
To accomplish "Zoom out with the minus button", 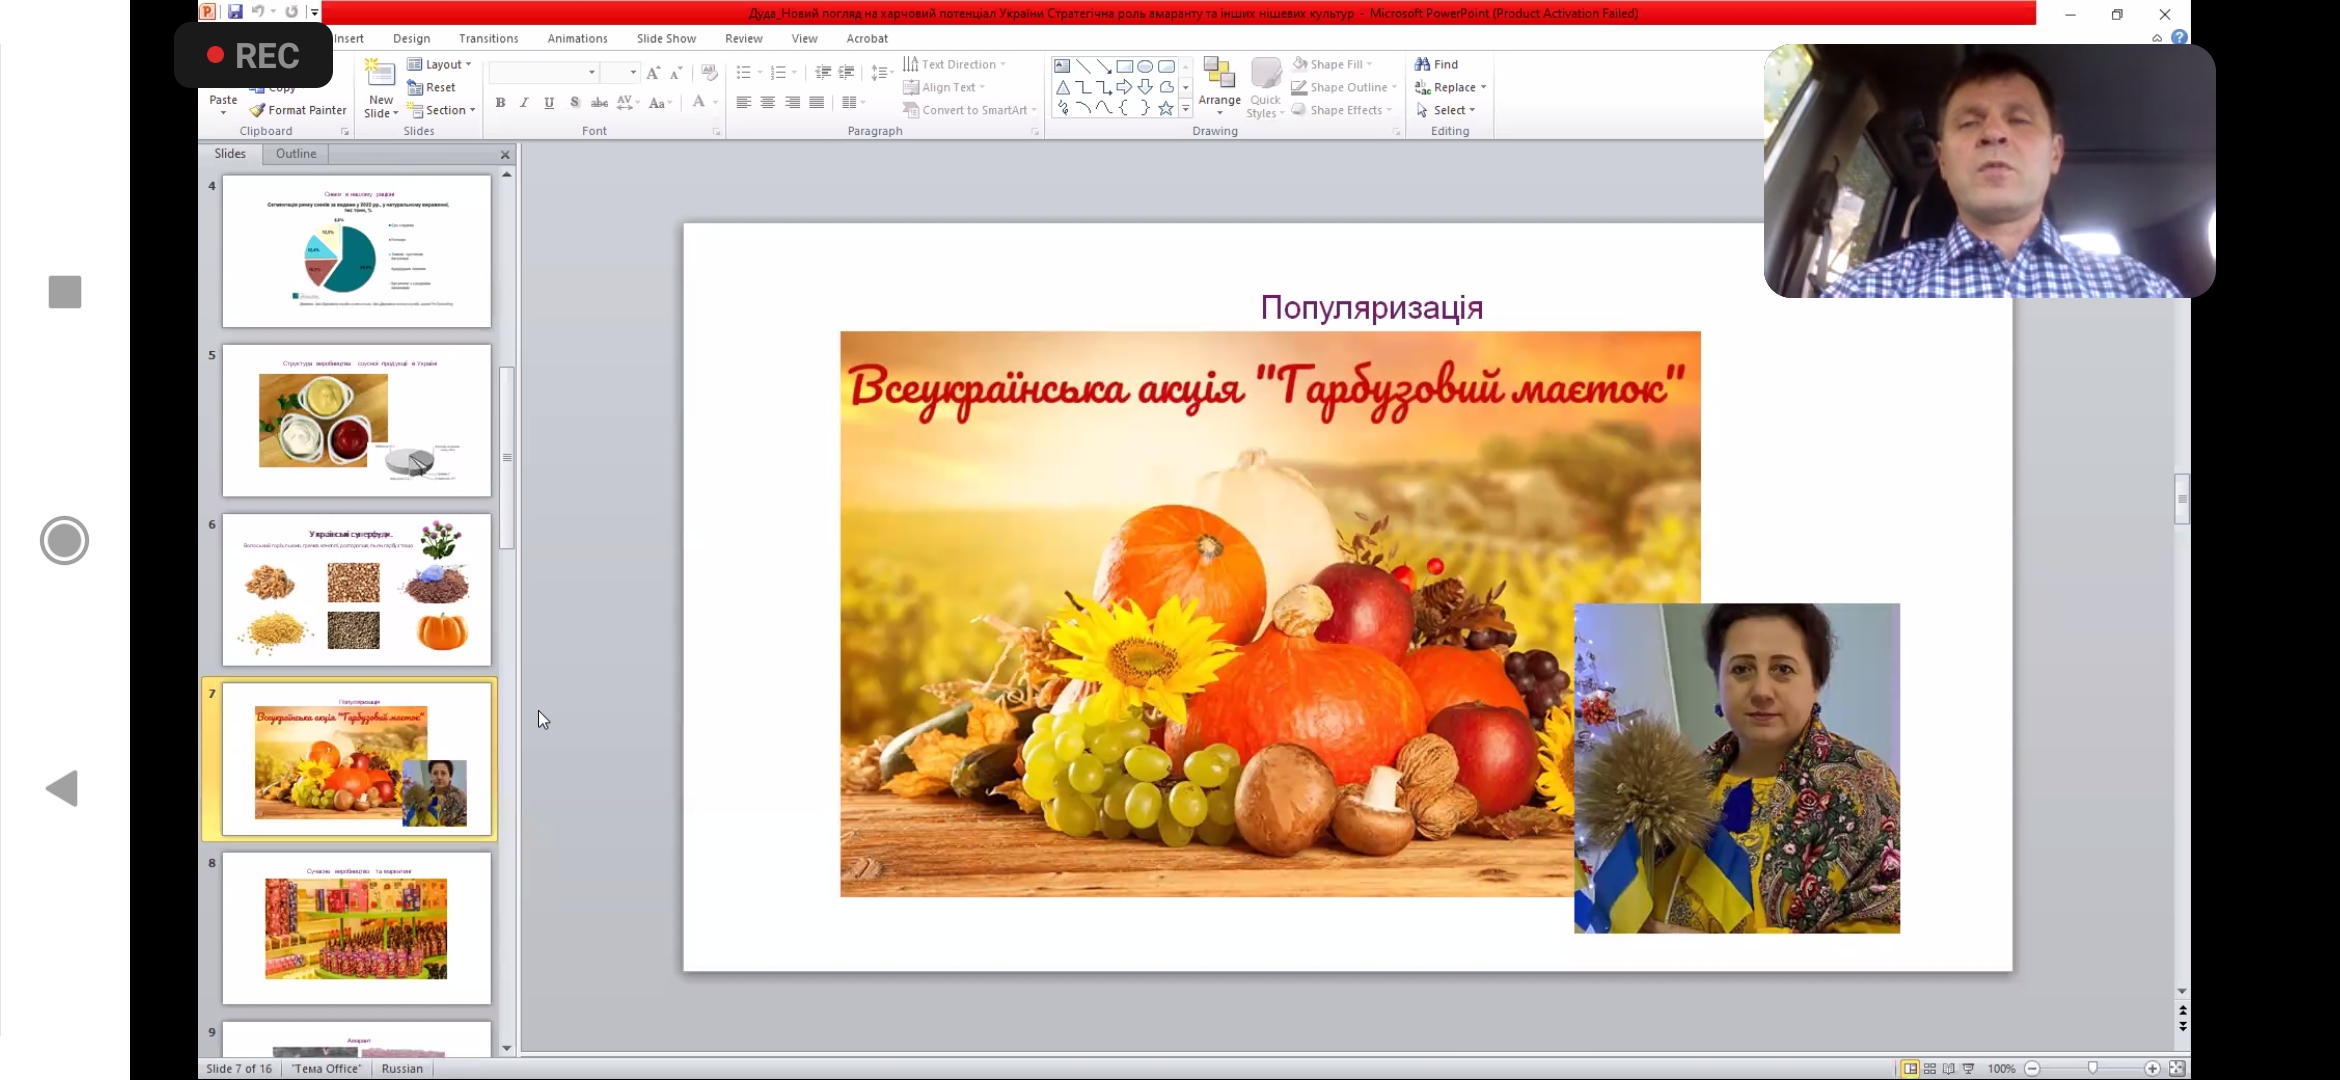I will (x=2032, y=1068).
